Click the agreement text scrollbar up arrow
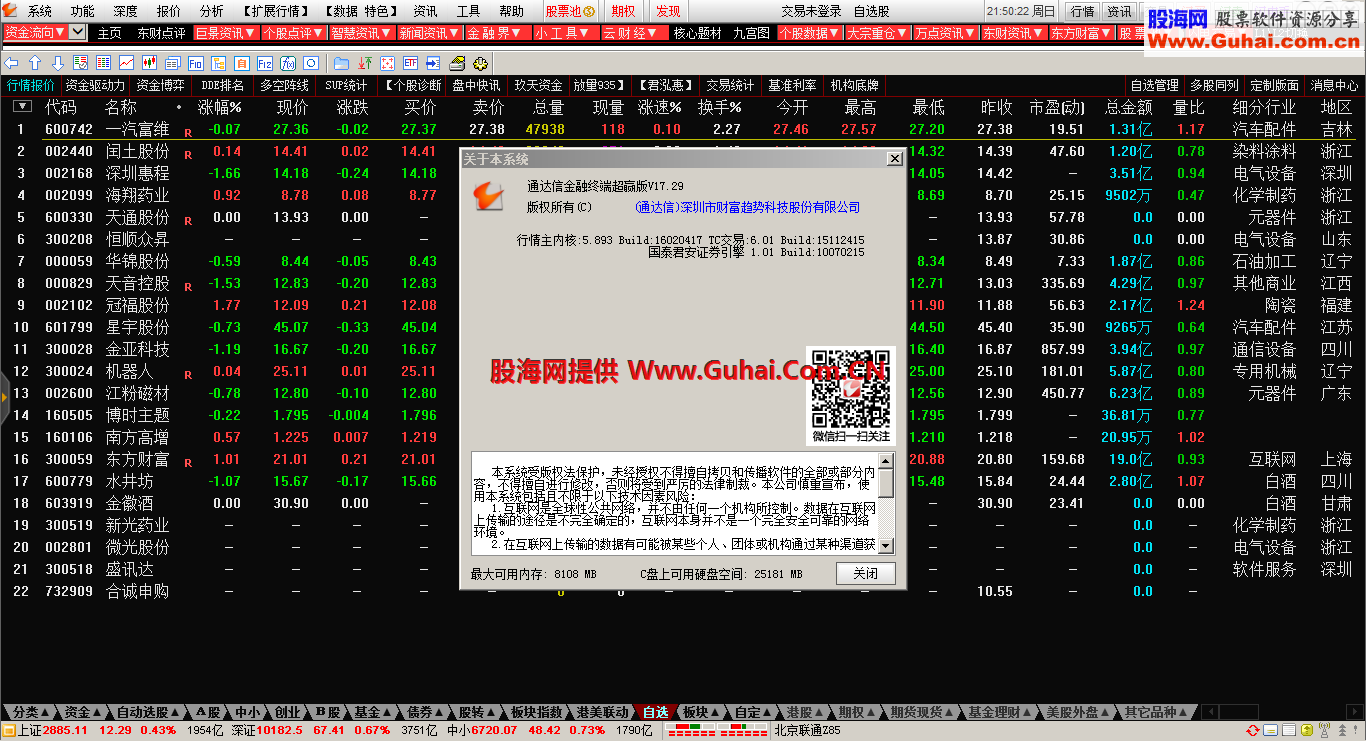 pos(886,460)
